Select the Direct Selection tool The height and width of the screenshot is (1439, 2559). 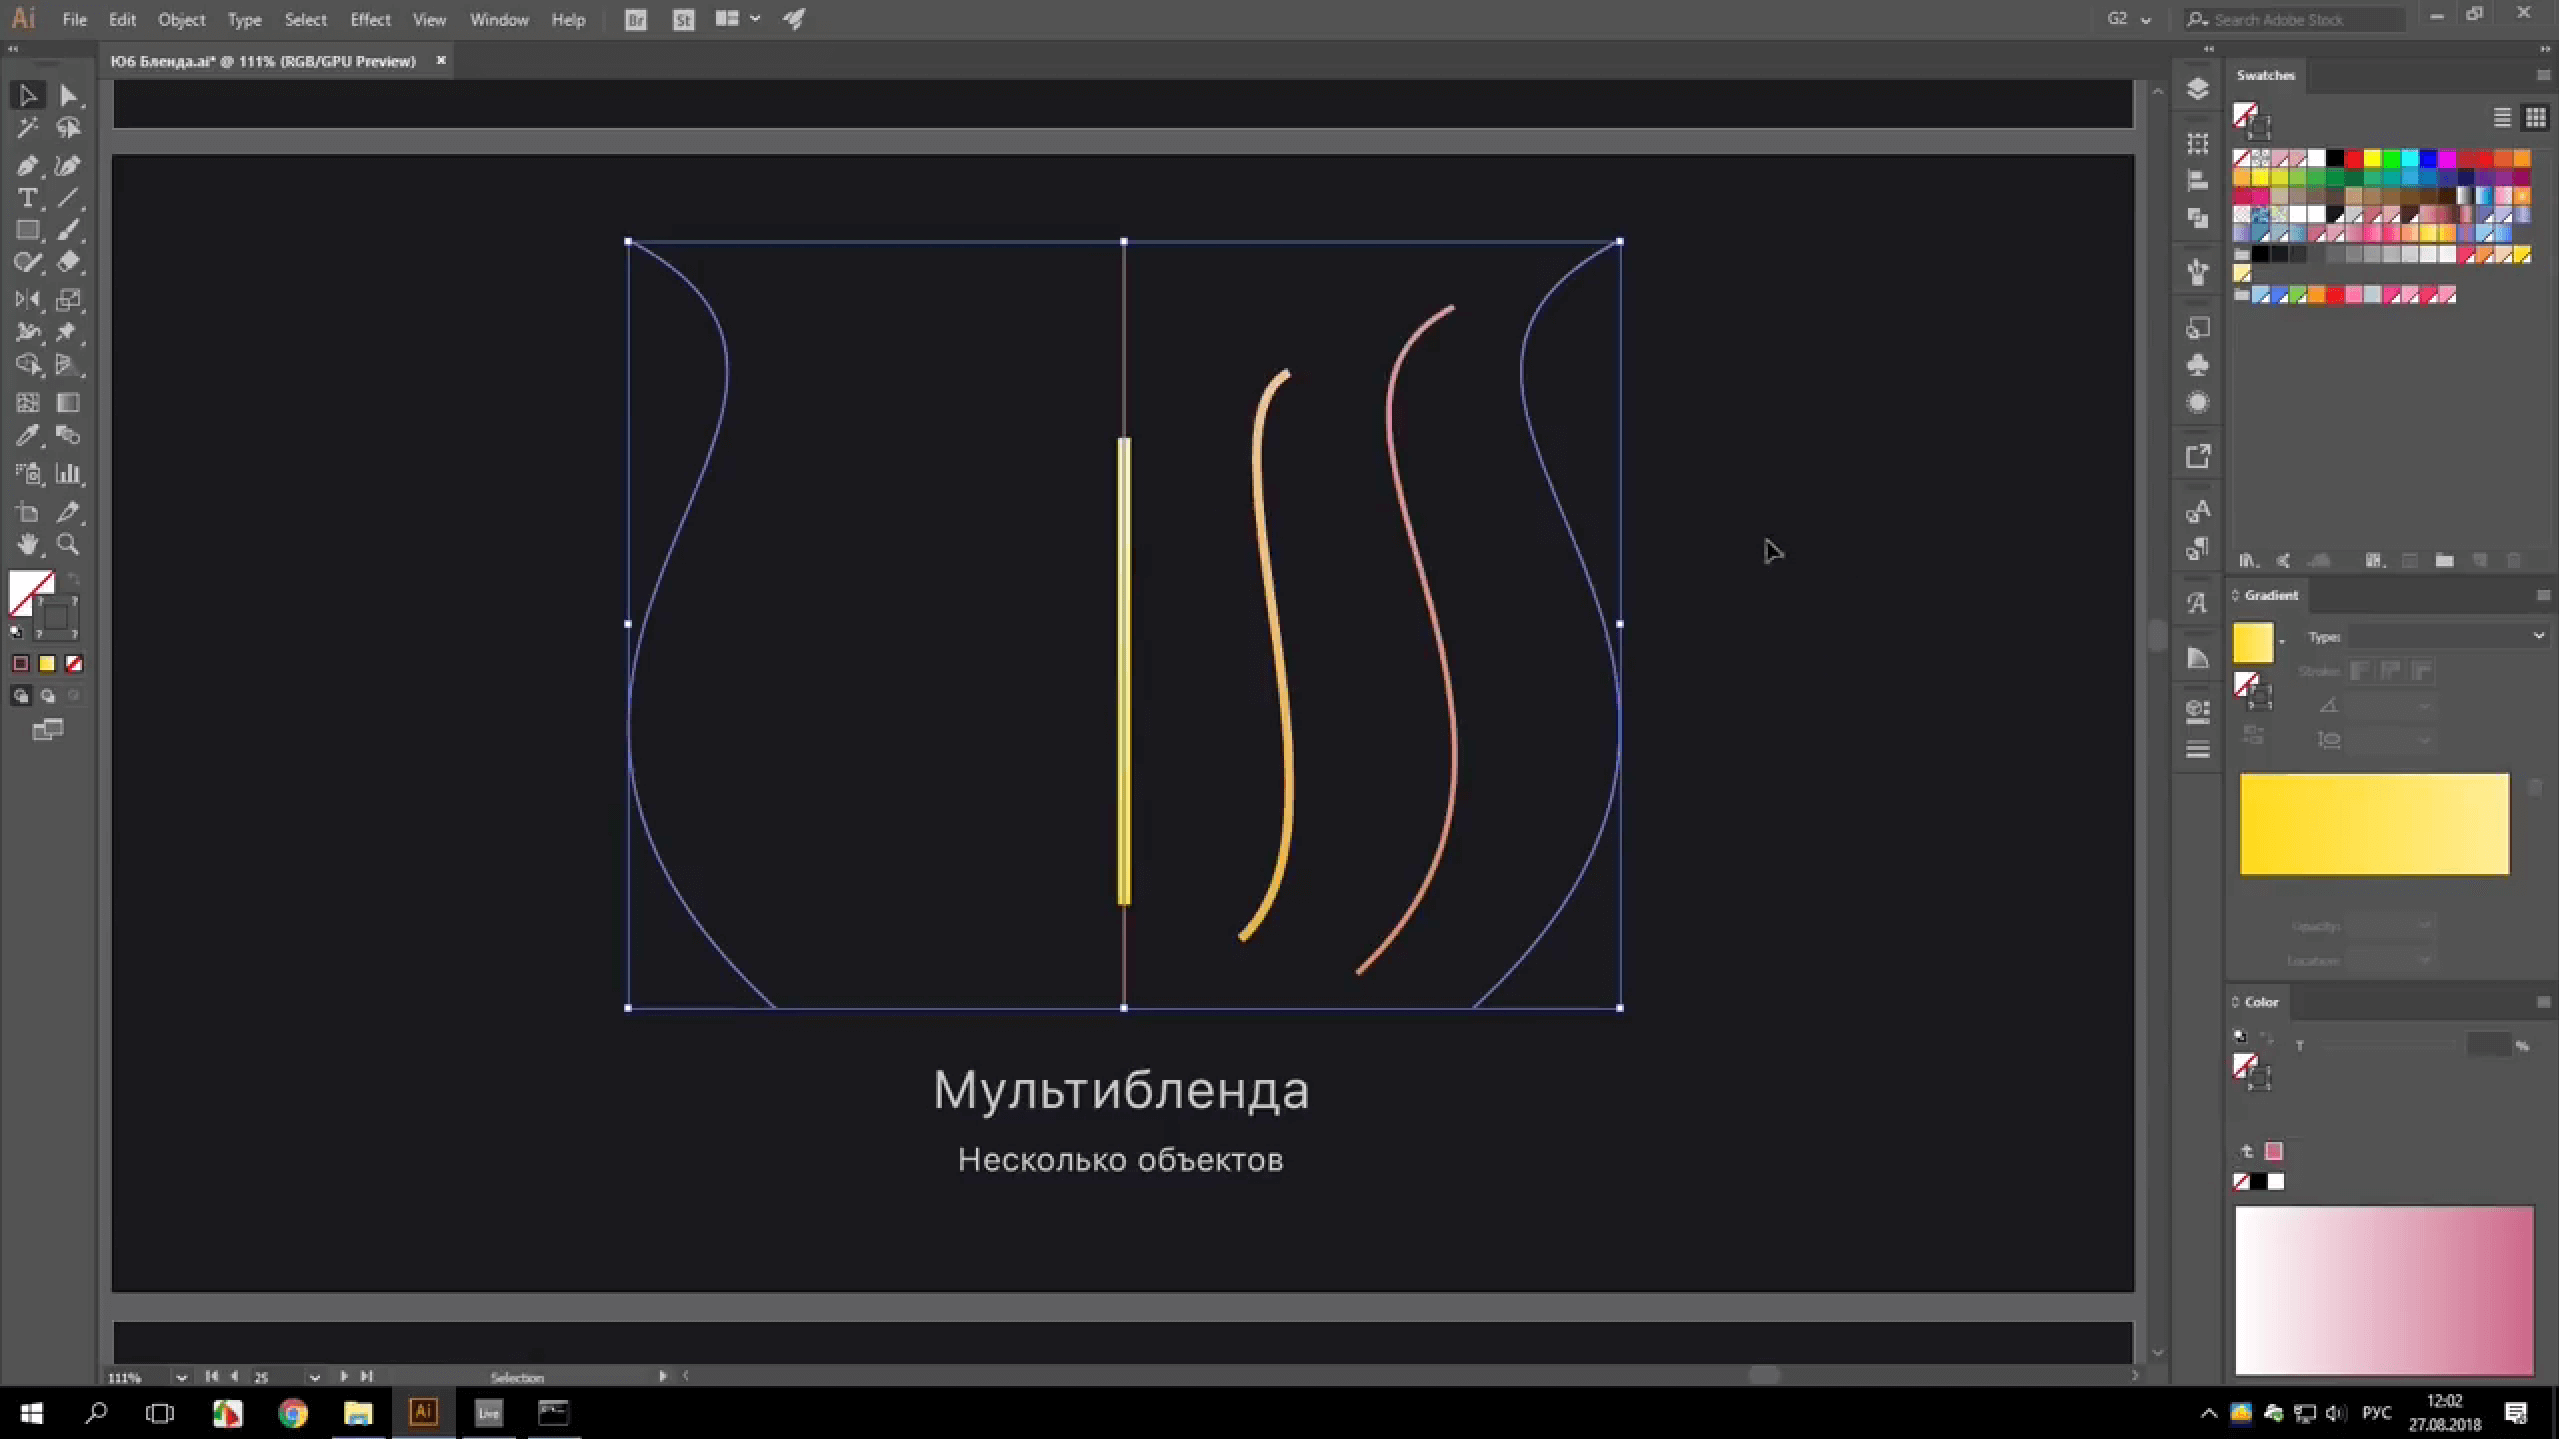[x=68, y=96]
